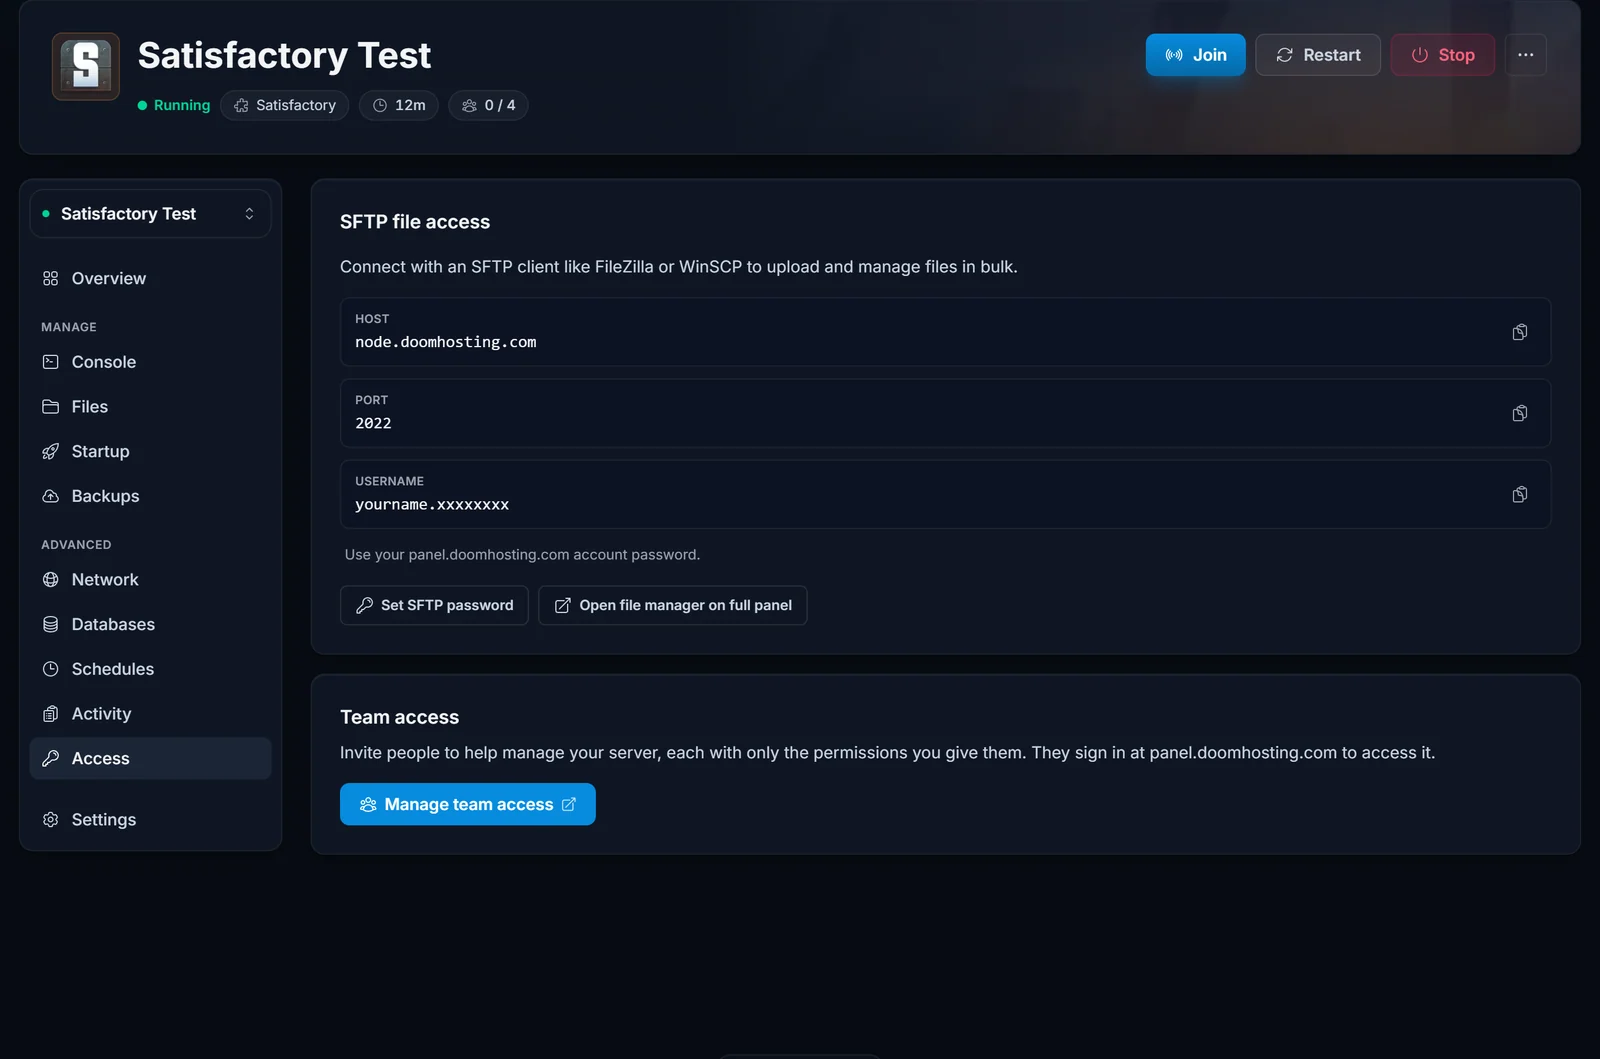Click the Running status indicator

tap(174, 105)
